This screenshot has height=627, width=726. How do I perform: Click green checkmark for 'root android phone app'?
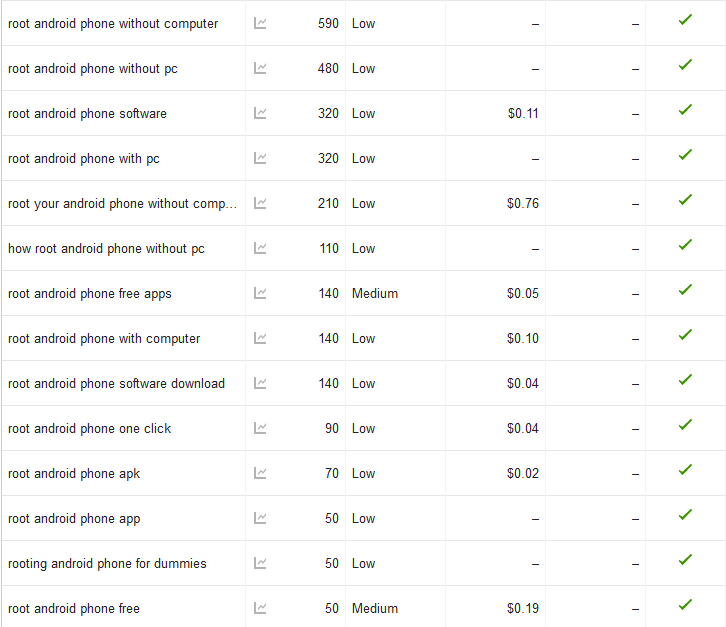click(x=685, y=515)
